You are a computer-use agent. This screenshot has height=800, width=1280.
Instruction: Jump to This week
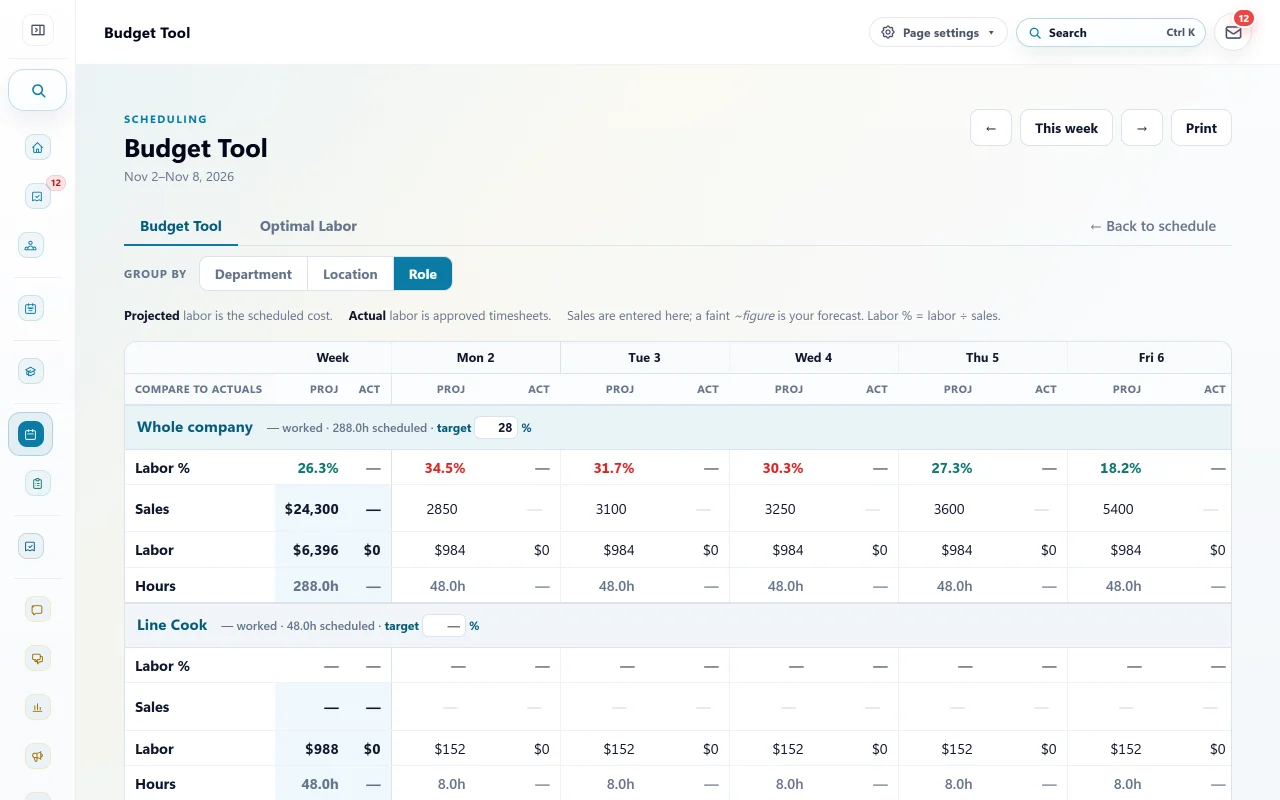point(1066,128)
